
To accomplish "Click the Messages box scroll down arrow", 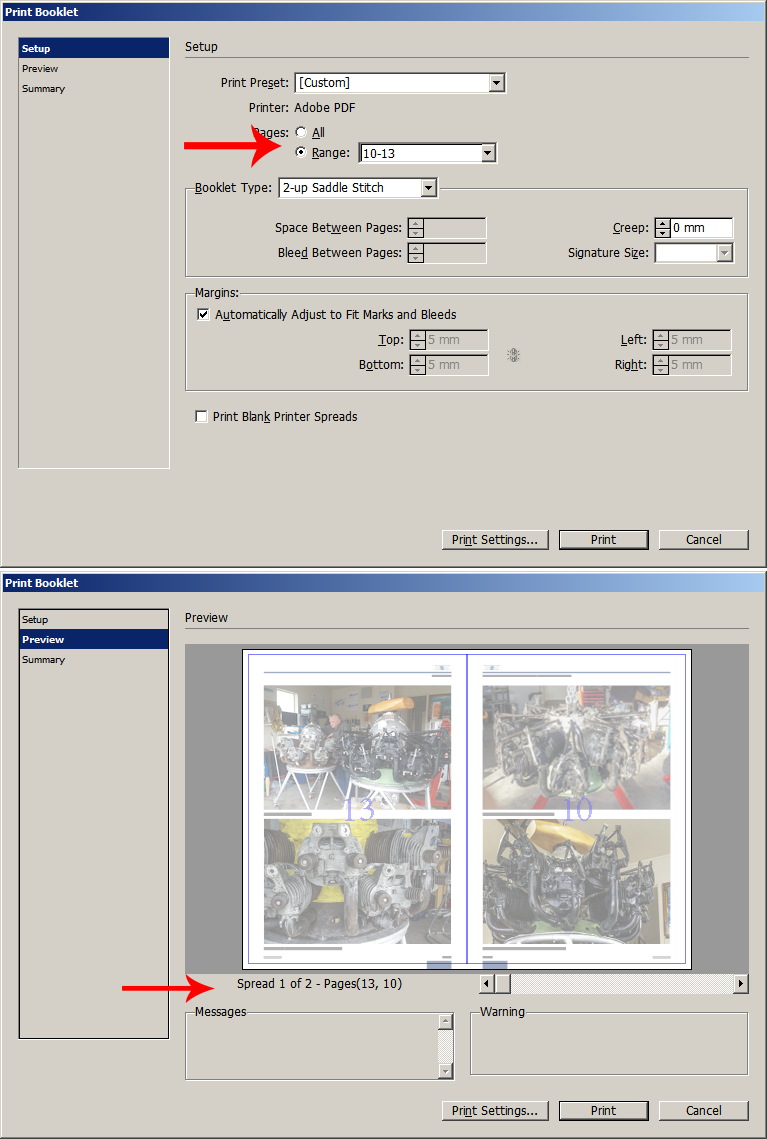I will (x=446, y=1071).
